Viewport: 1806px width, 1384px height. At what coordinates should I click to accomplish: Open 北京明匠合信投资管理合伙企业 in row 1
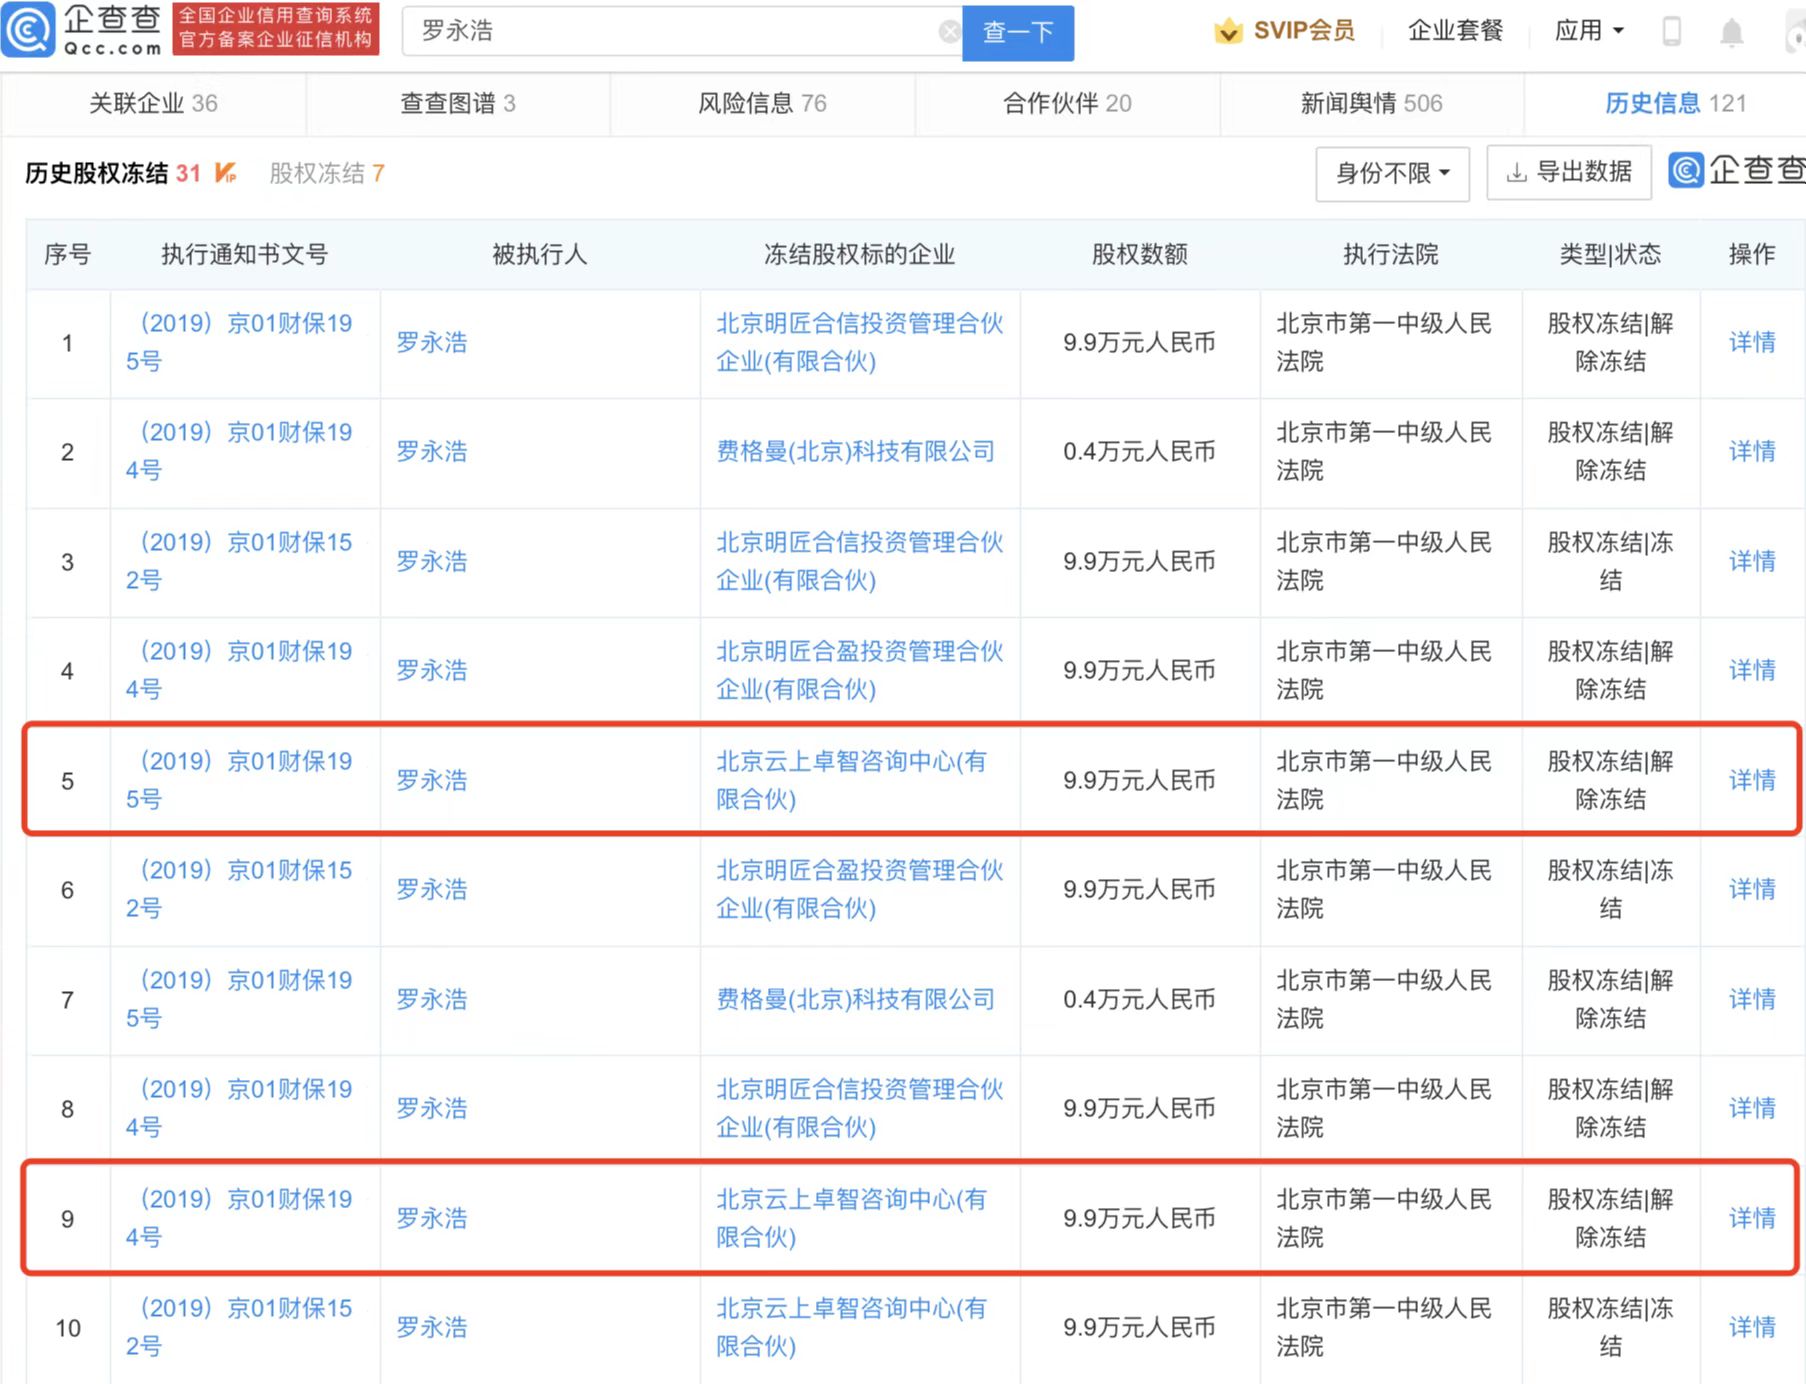pos(859,342)
